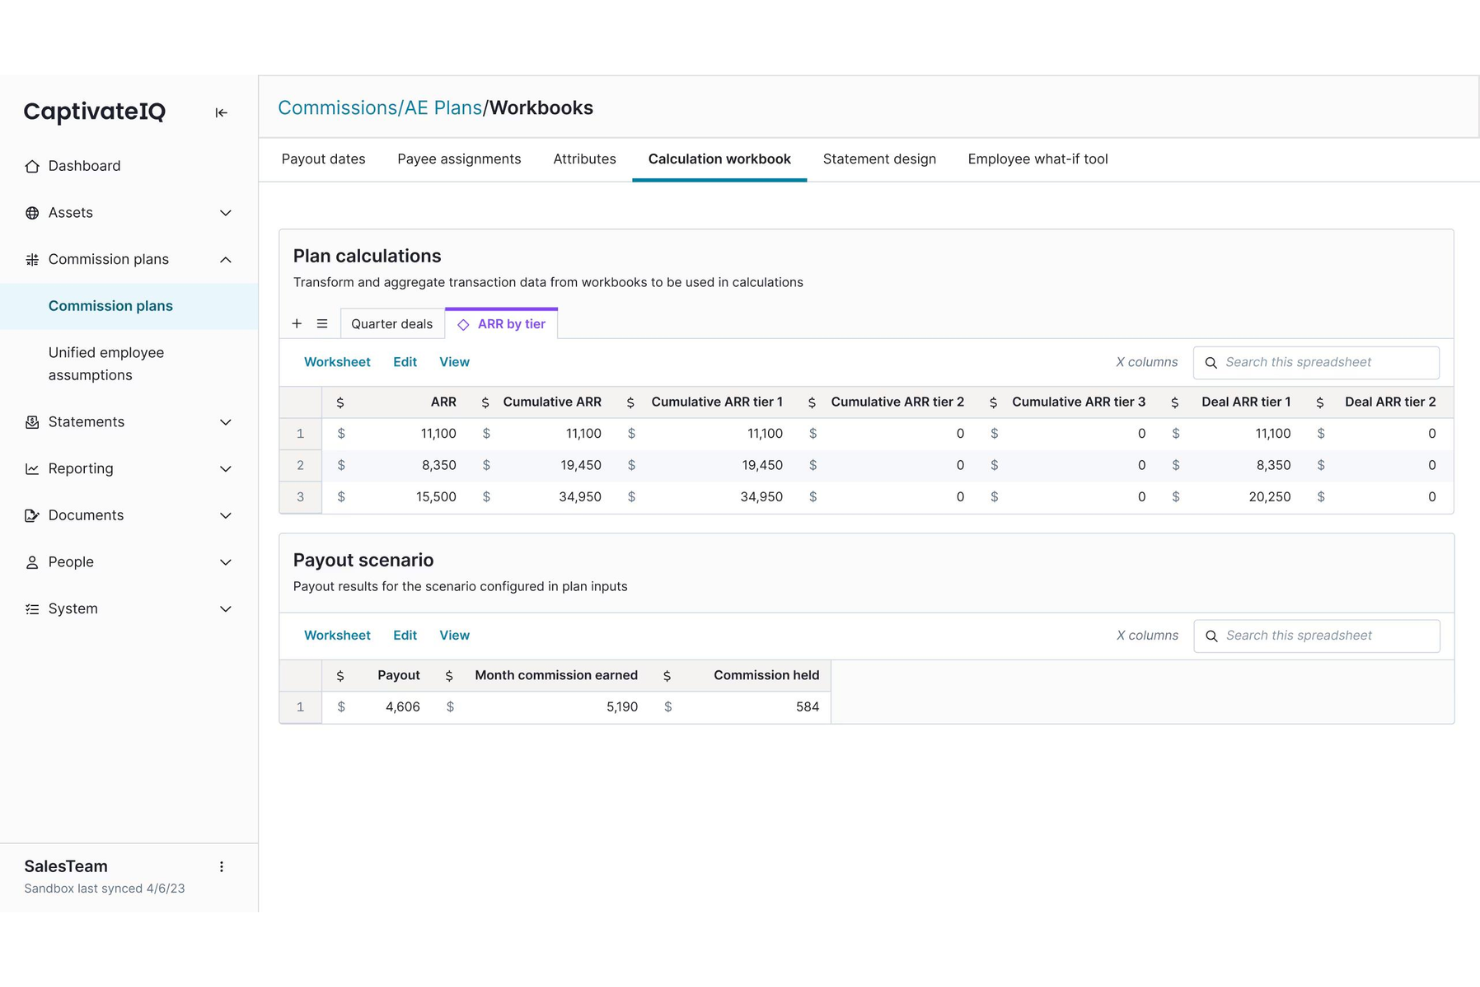
Task: Click the System list icon
Action: coord(32,609)
